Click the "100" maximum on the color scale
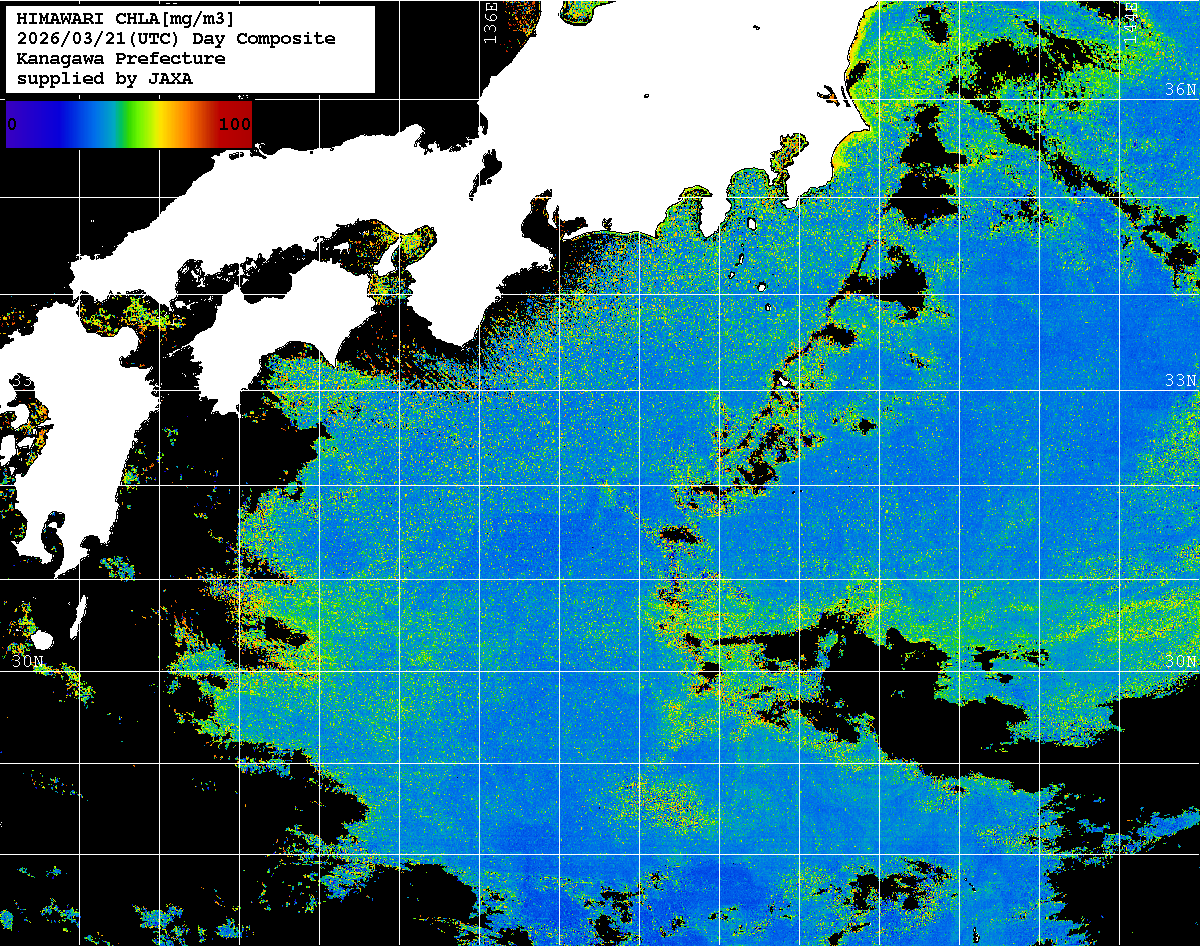This screenshot has height=946, width=1200. 234,124
